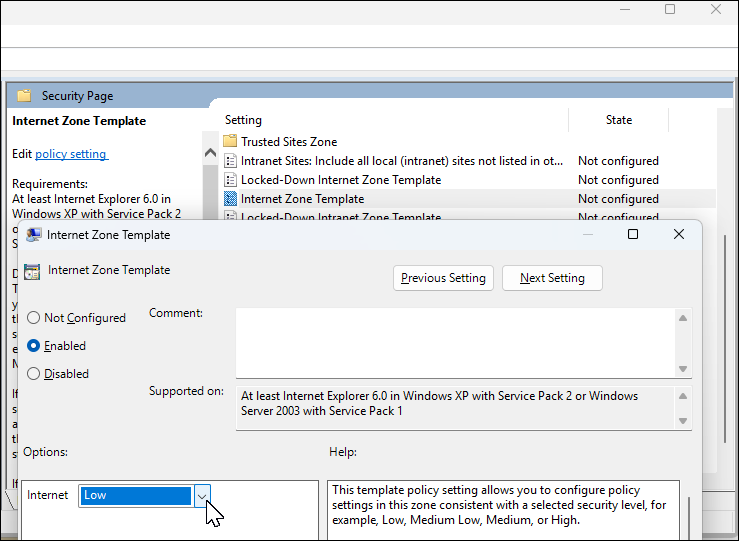Select the Enabled radio button
The width and height of the screenshot is (739, 541).
click(x=34, y=346)
